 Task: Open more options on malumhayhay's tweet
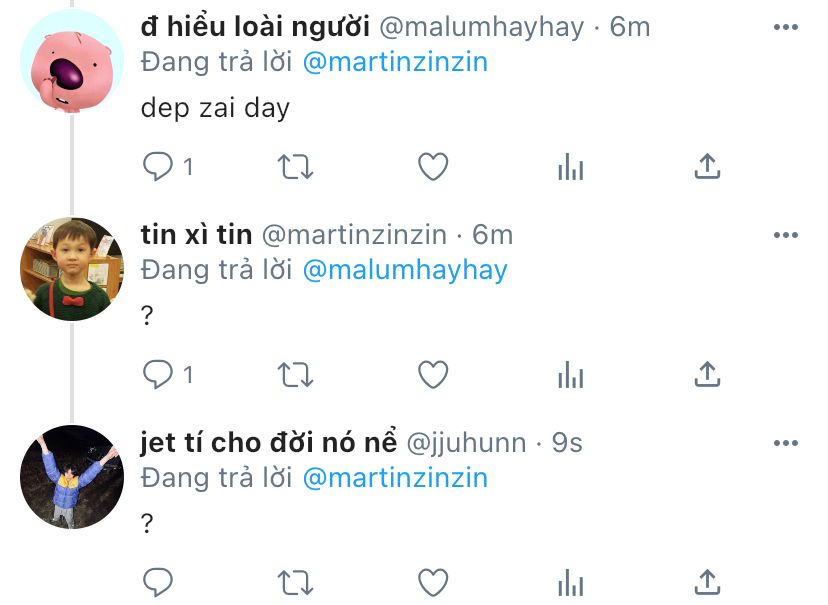(786, 27)
